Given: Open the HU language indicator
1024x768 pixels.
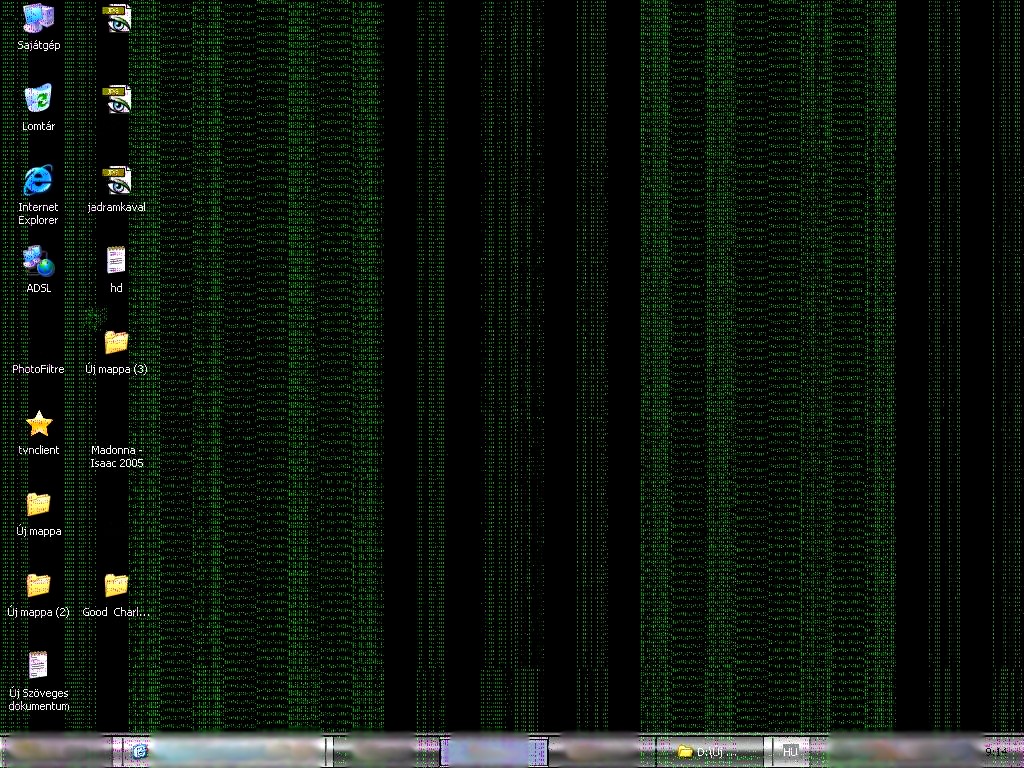Looking at the screenshot, I should click(790, 752).
